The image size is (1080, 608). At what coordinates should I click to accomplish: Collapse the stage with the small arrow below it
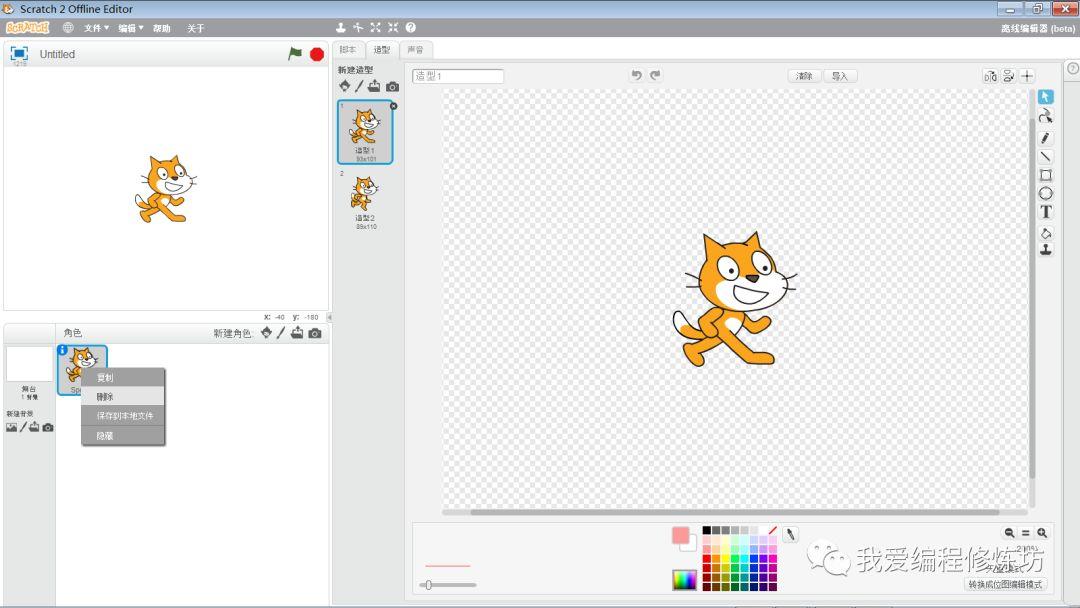(x=329, y=317)
